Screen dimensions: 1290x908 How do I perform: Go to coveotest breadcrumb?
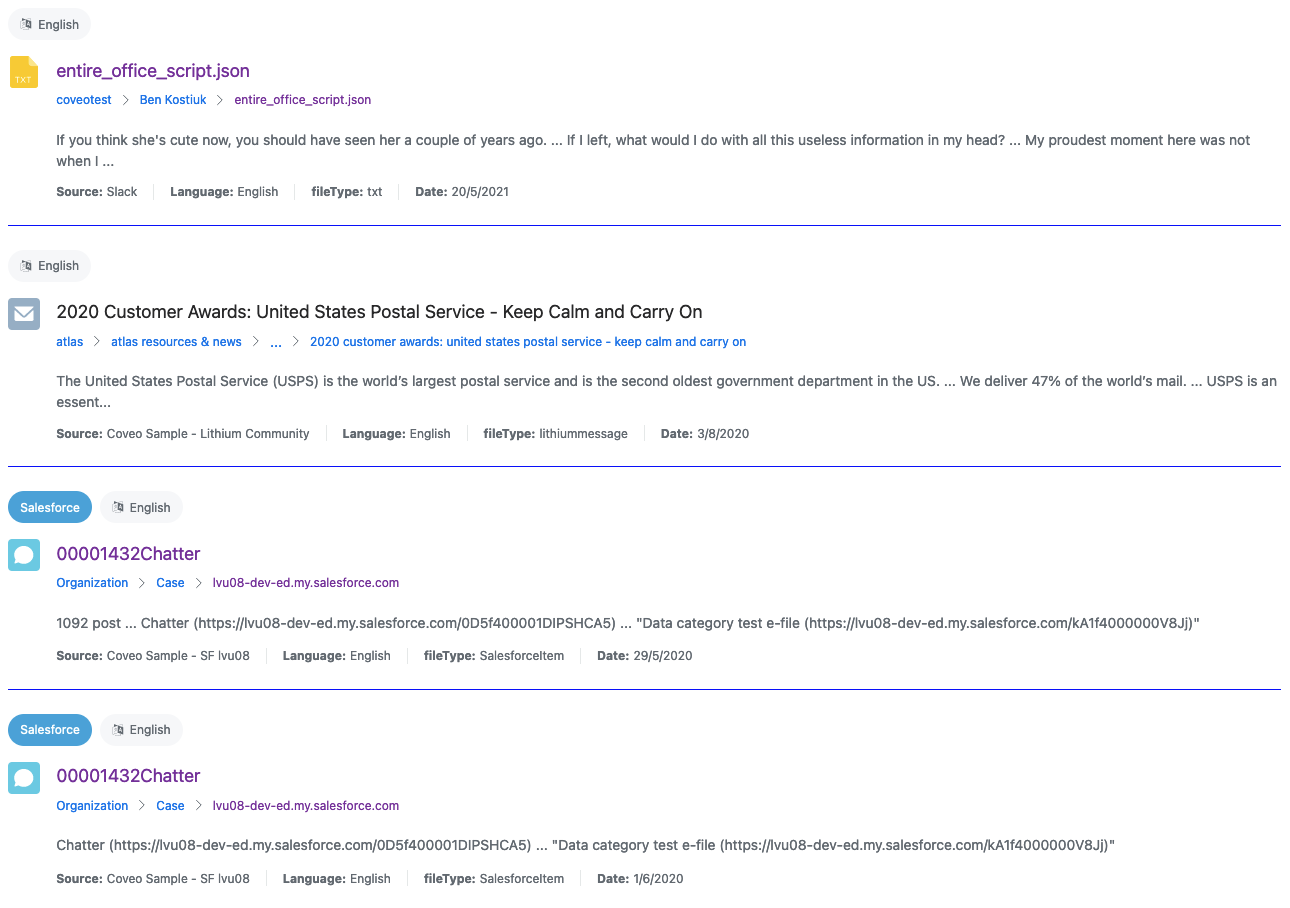tap(84, 100)
